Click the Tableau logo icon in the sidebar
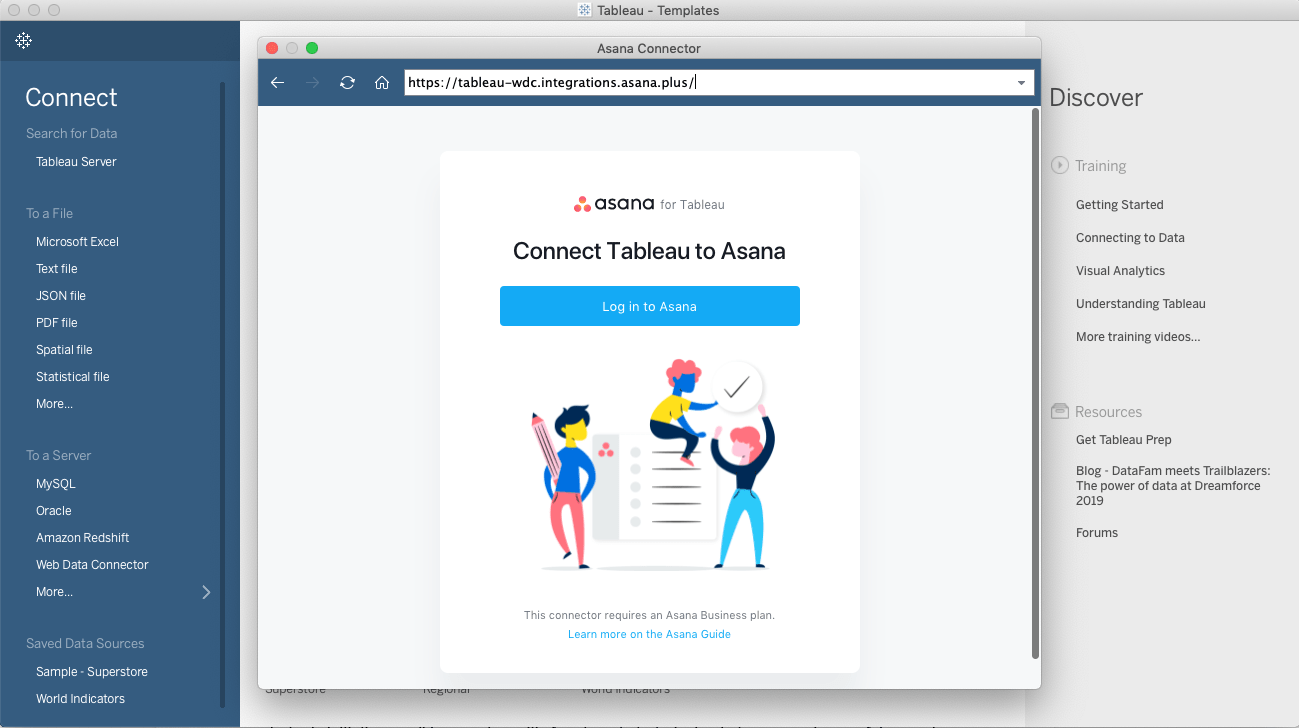This screenshot has height=728, width=1299. pos(24,40)
